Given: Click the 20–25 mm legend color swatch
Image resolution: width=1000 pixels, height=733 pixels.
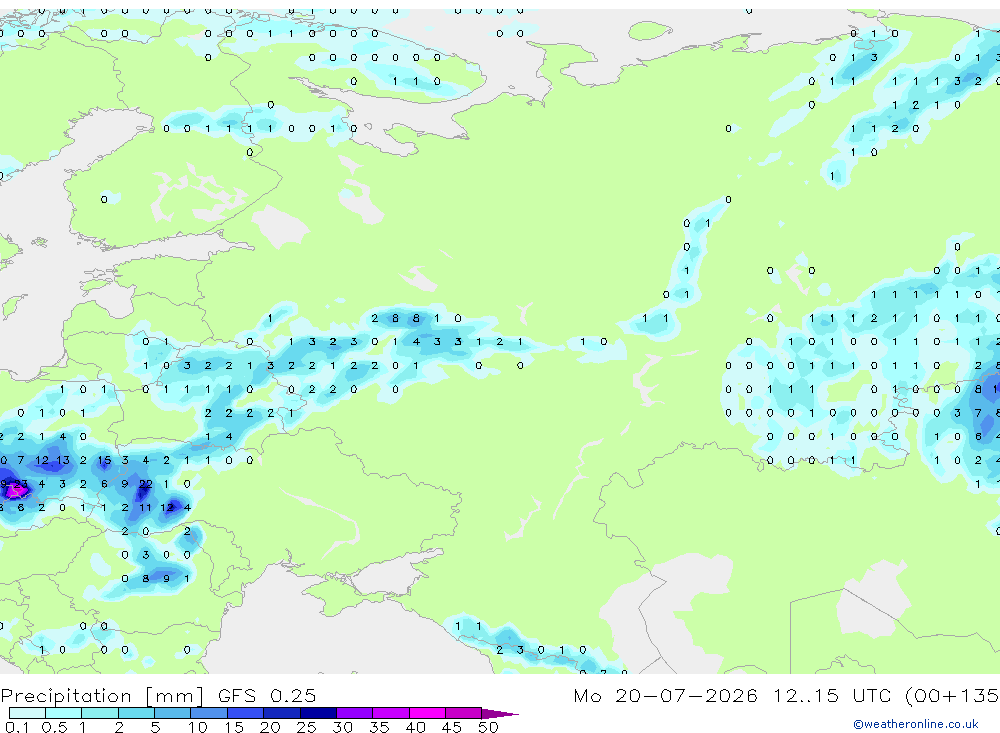Looking at the screenshot, I should pyautogui.click(x=281, y=713).
